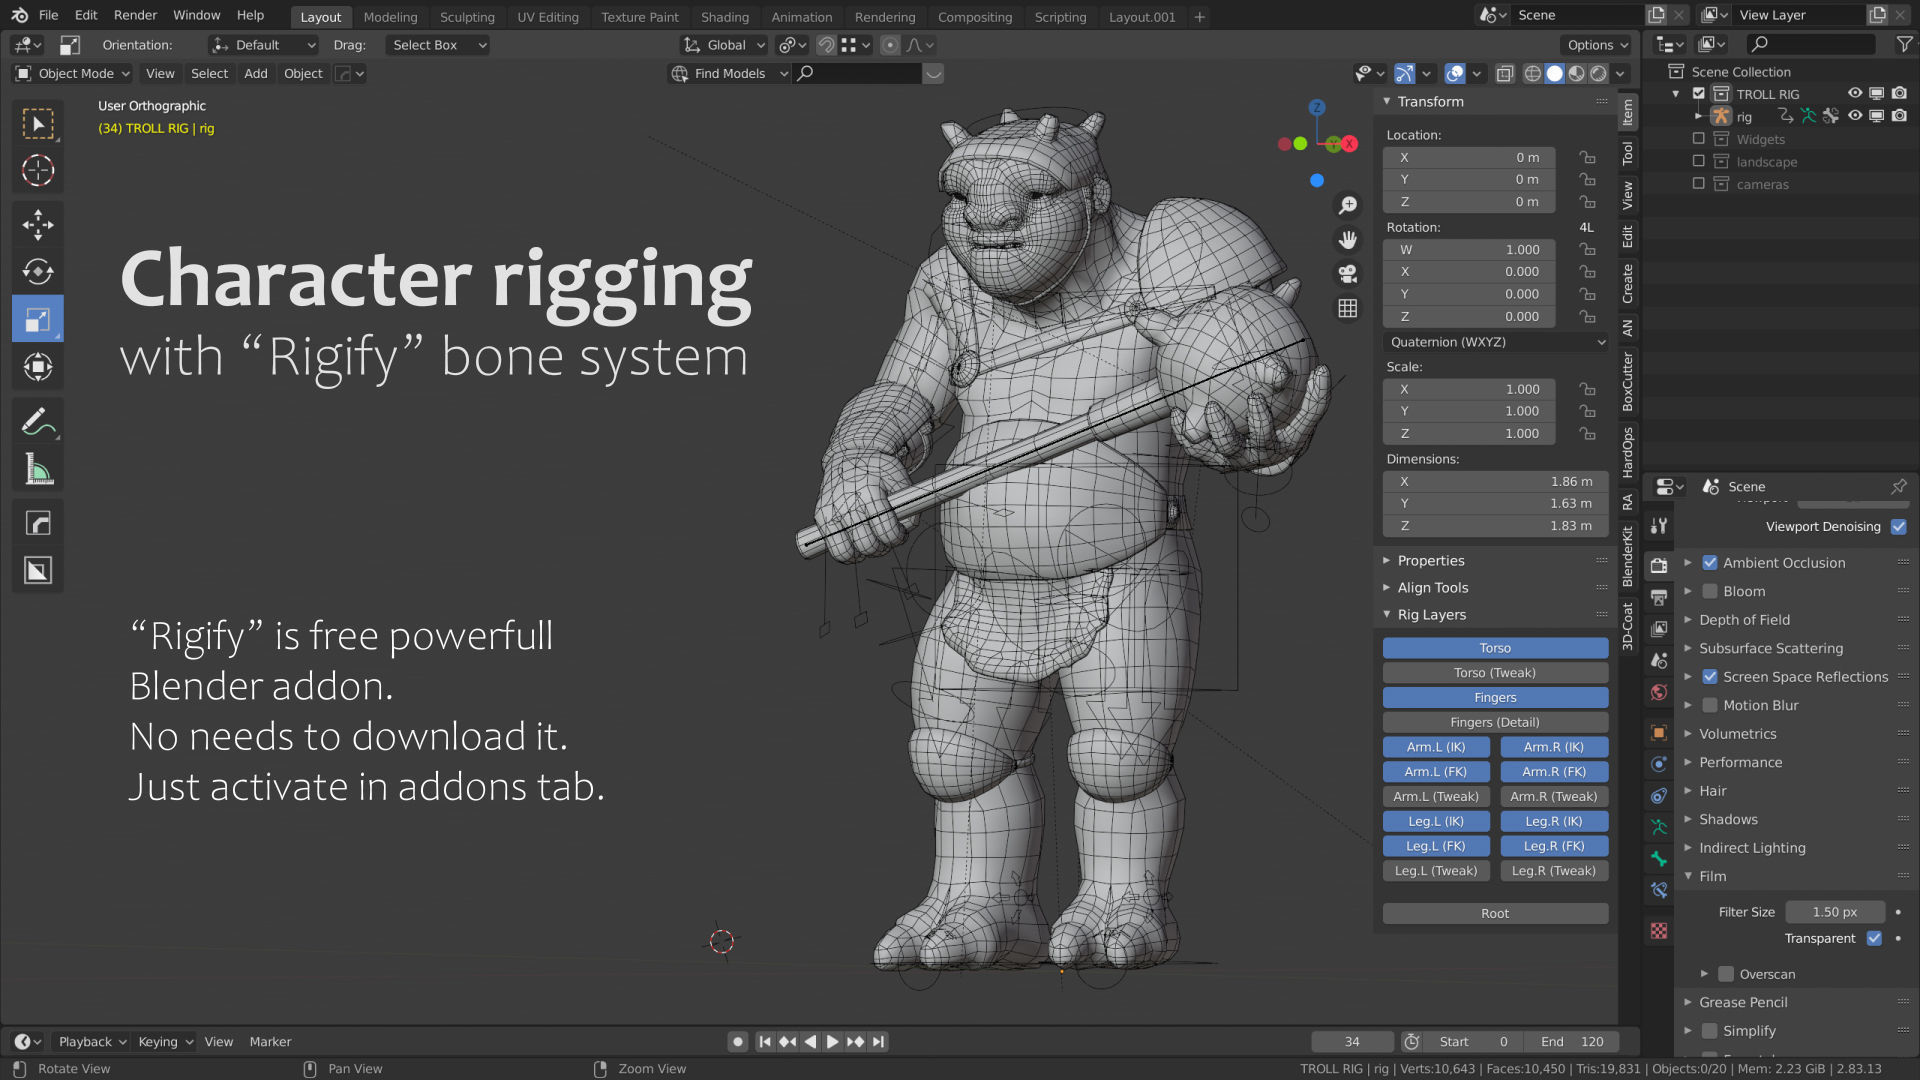The image size is (1920, 1080).
Task: Select the Measure ruler tool
Action: pyautogui.click(x=38, y=469)
